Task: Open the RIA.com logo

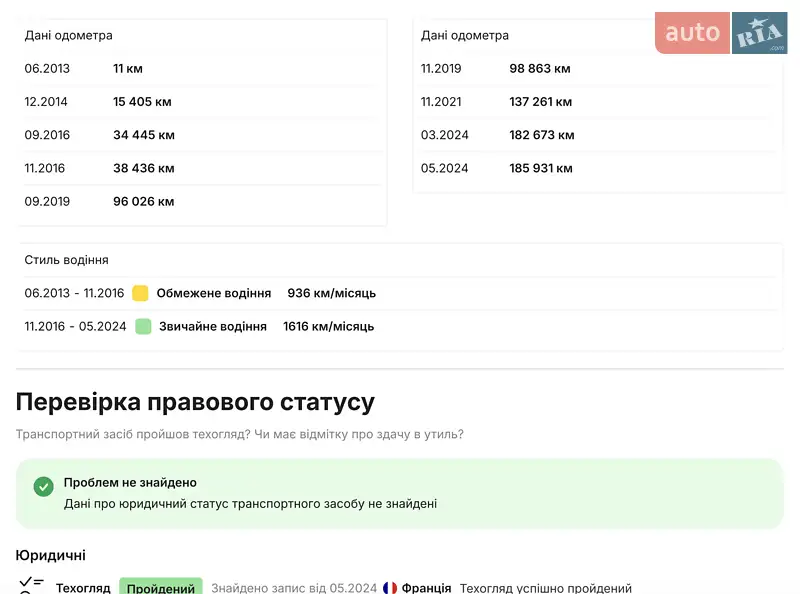Action: (759, 32)
